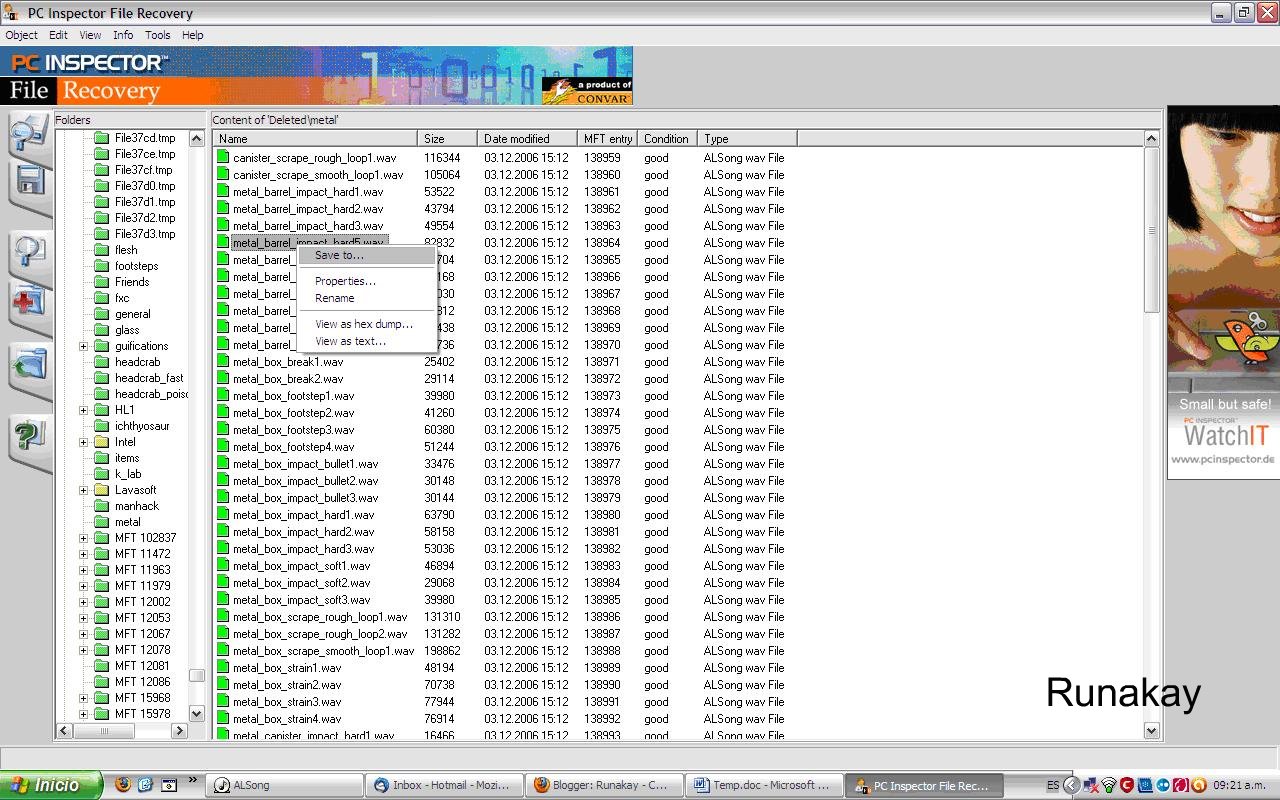Open www.pcinspector.de link in ad
The image size is (1280, 800).
pyautogui.click(x=1223, y=460)
